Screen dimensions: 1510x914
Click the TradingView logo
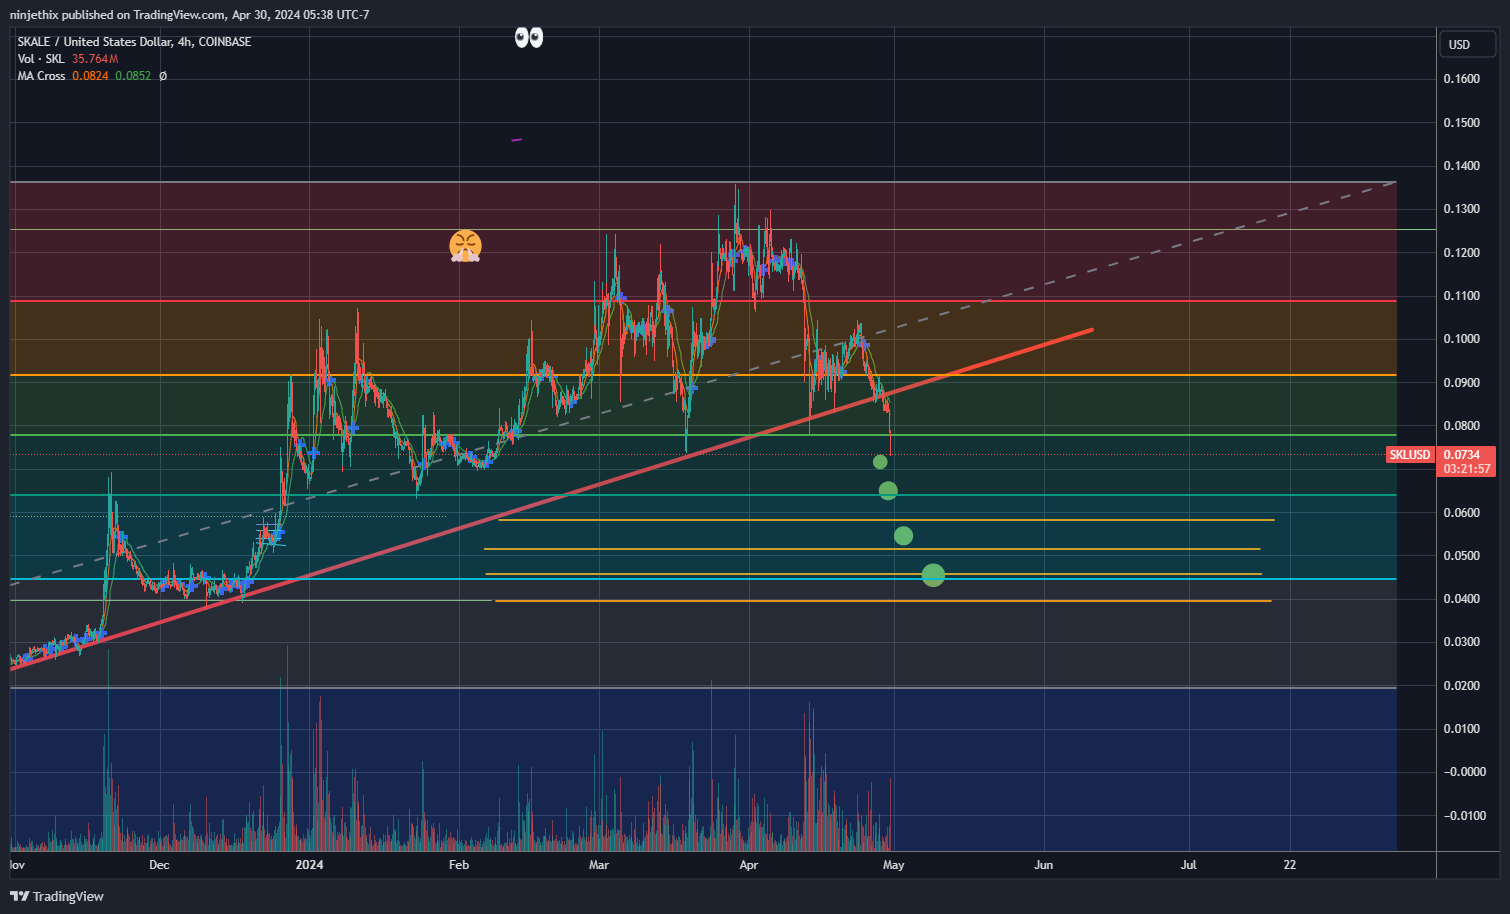point(57,896)
